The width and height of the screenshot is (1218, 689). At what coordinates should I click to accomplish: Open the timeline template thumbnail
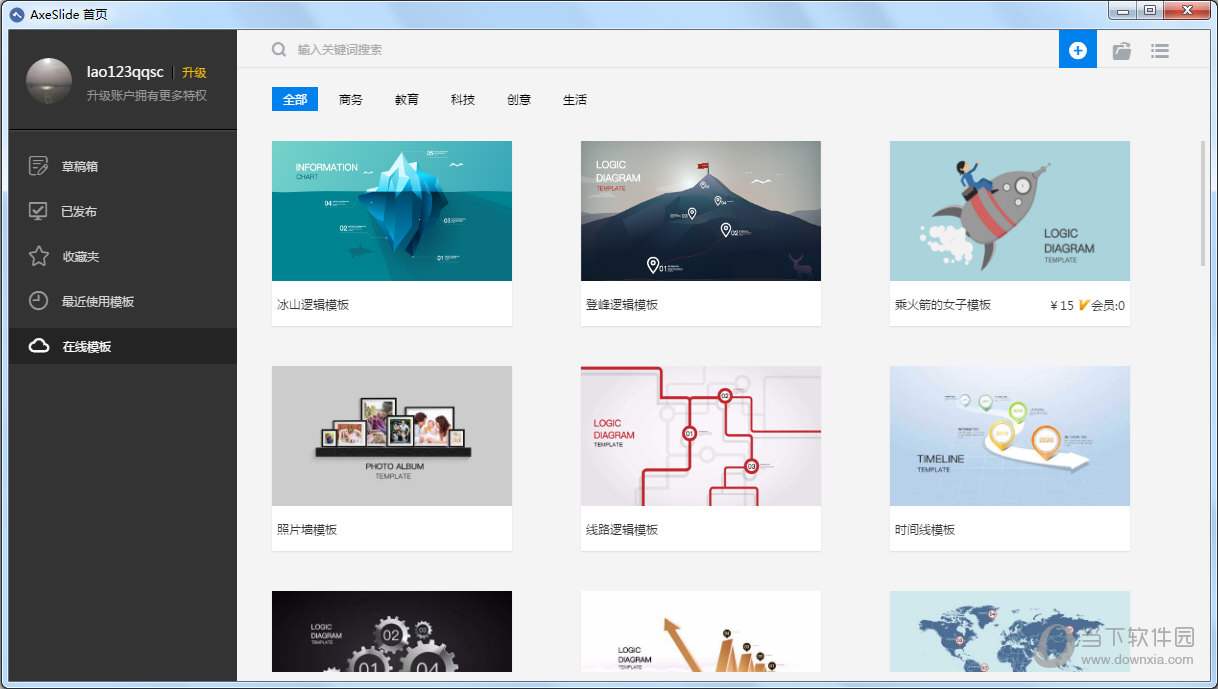tap(1010, 436)
